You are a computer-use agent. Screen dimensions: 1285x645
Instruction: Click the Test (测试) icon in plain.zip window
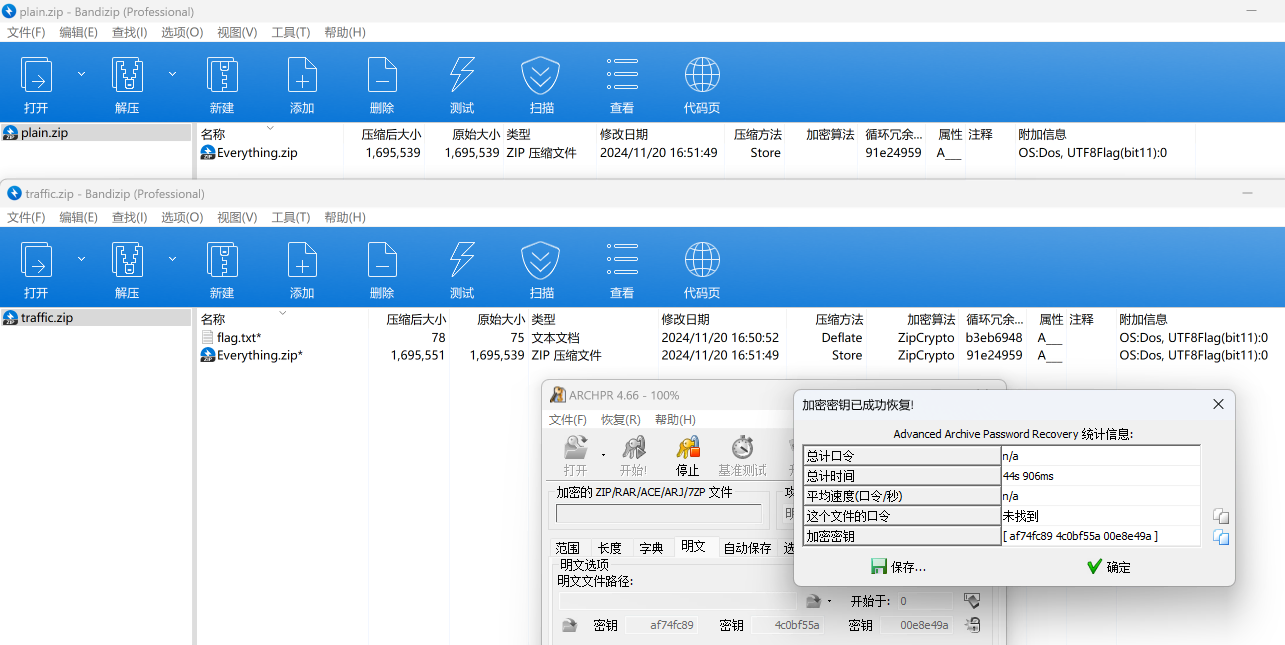(461, 84)
